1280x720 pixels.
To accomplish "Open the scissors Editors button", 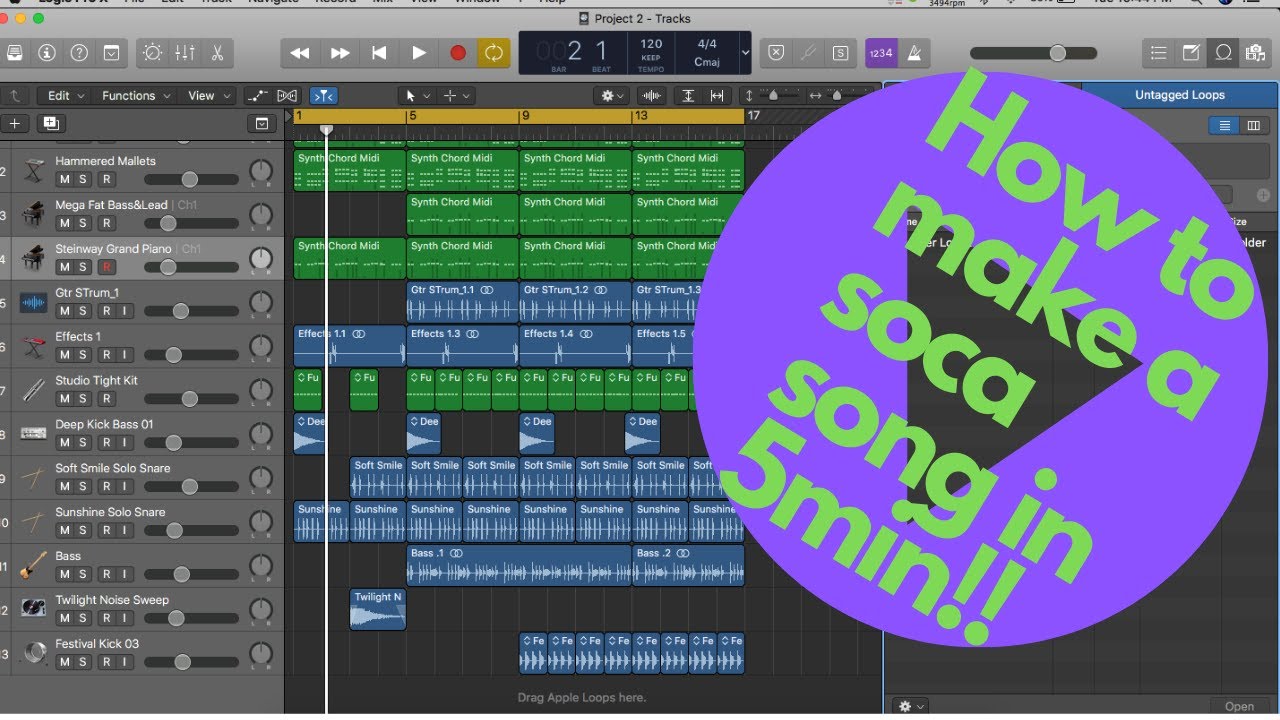I will tap(217, 52).
